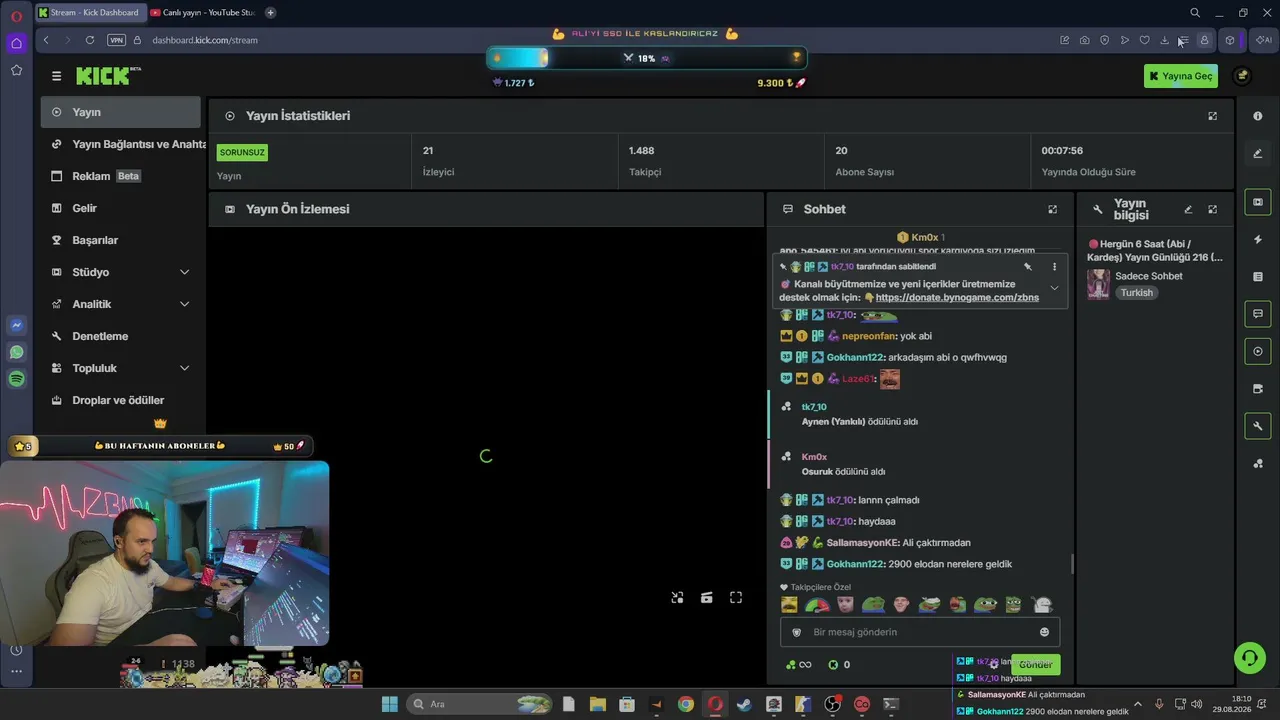This screenshot has height=720, width=1280.
Task: Click the Sadece Sohbet category name
Action: (x=1149, y=276)
